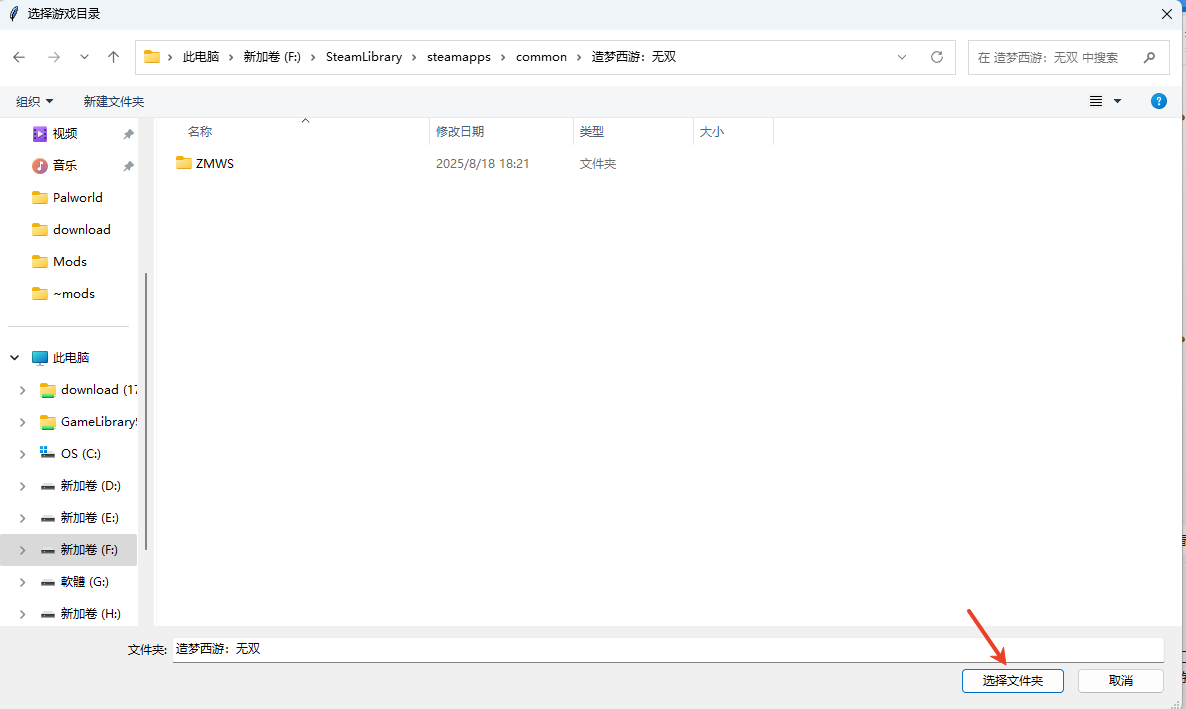Click the forward navigation arrow
Viewport: 1186px width, 709px height.
[x=53, y=57]
